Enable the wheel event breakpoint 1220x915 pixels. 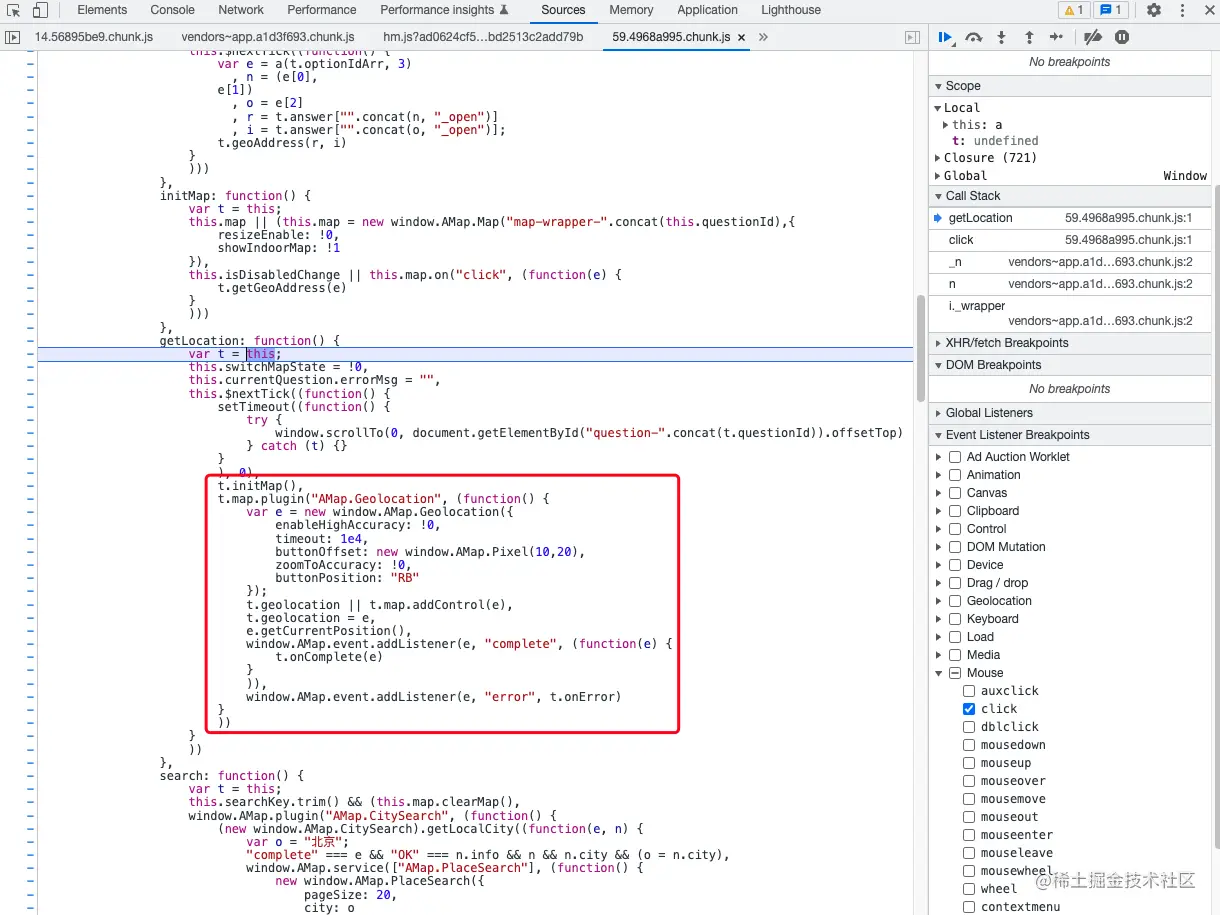tap(968, 889)
